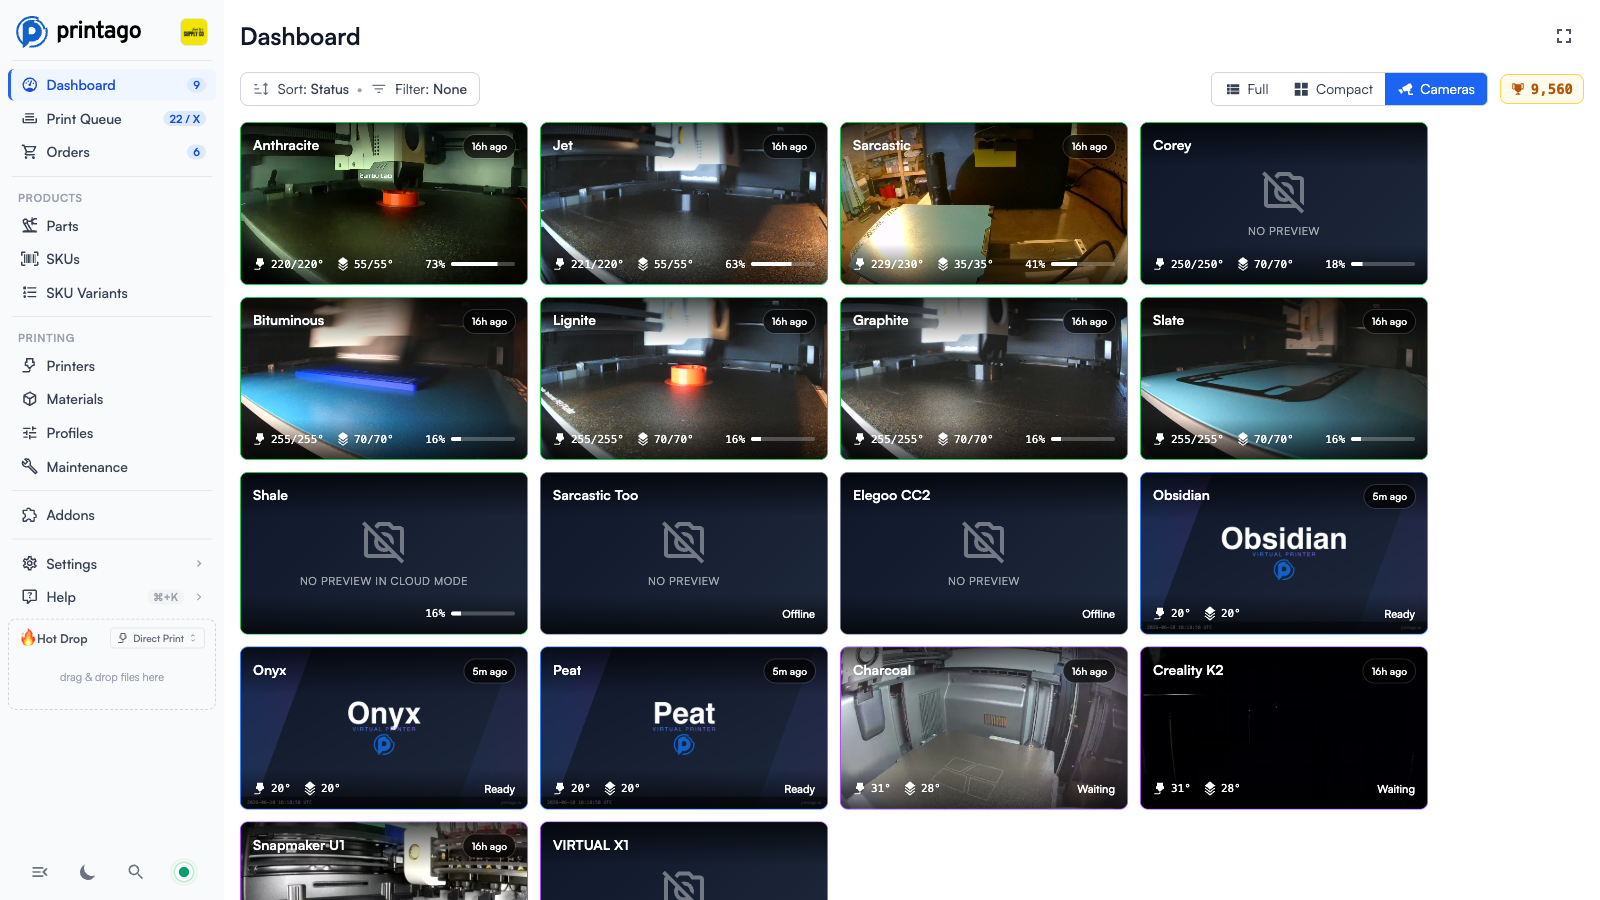Click the Settings gear icon

point(30,564)
